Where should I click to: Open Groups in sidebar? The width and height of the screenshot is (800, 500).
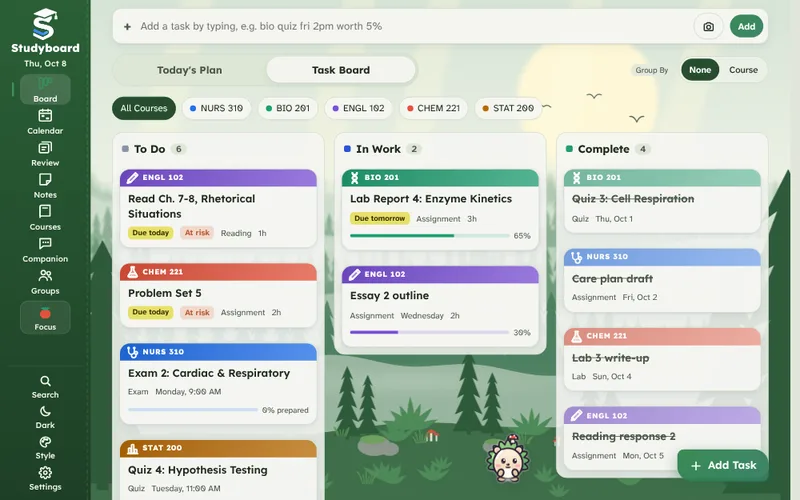[x=45, y=282]
